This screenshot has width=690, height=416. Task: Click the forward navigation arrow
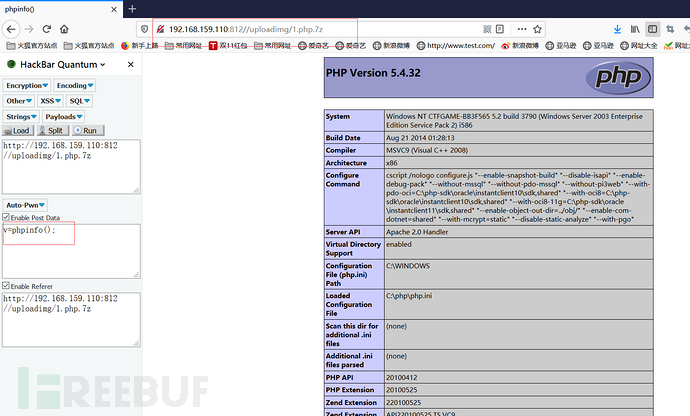29,29
